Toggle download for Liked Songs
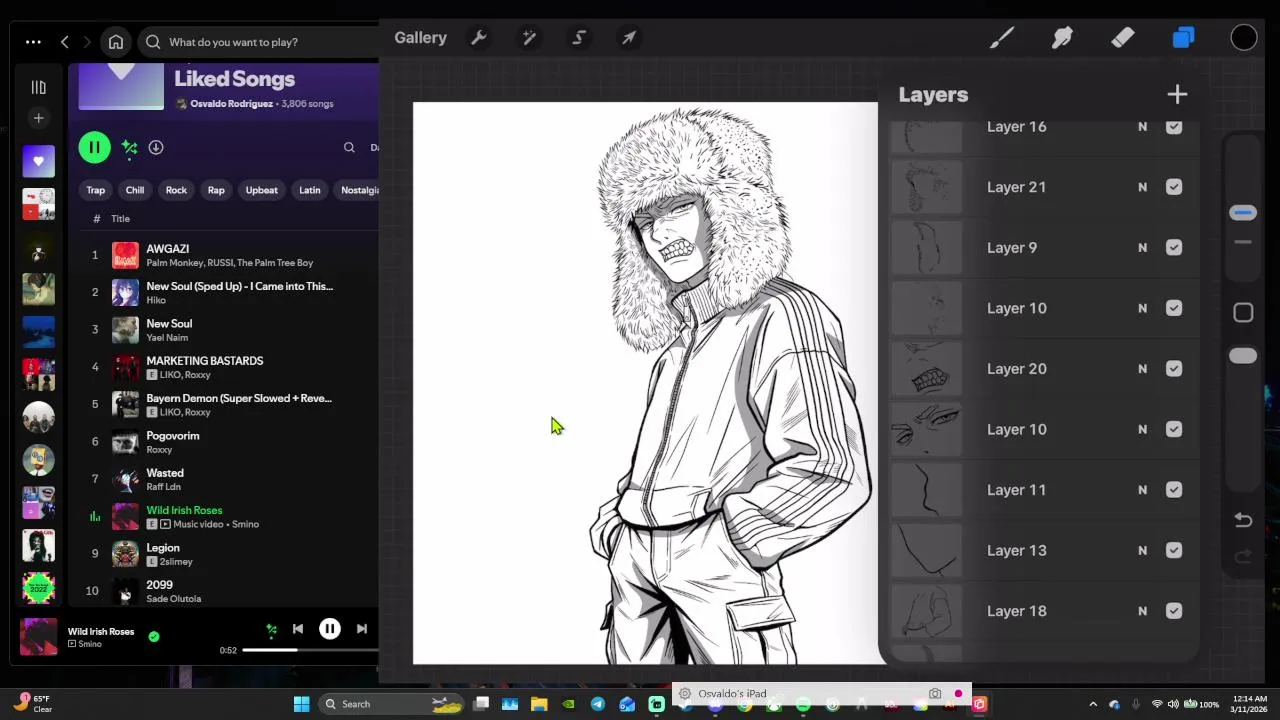 [x=156, y=147]
